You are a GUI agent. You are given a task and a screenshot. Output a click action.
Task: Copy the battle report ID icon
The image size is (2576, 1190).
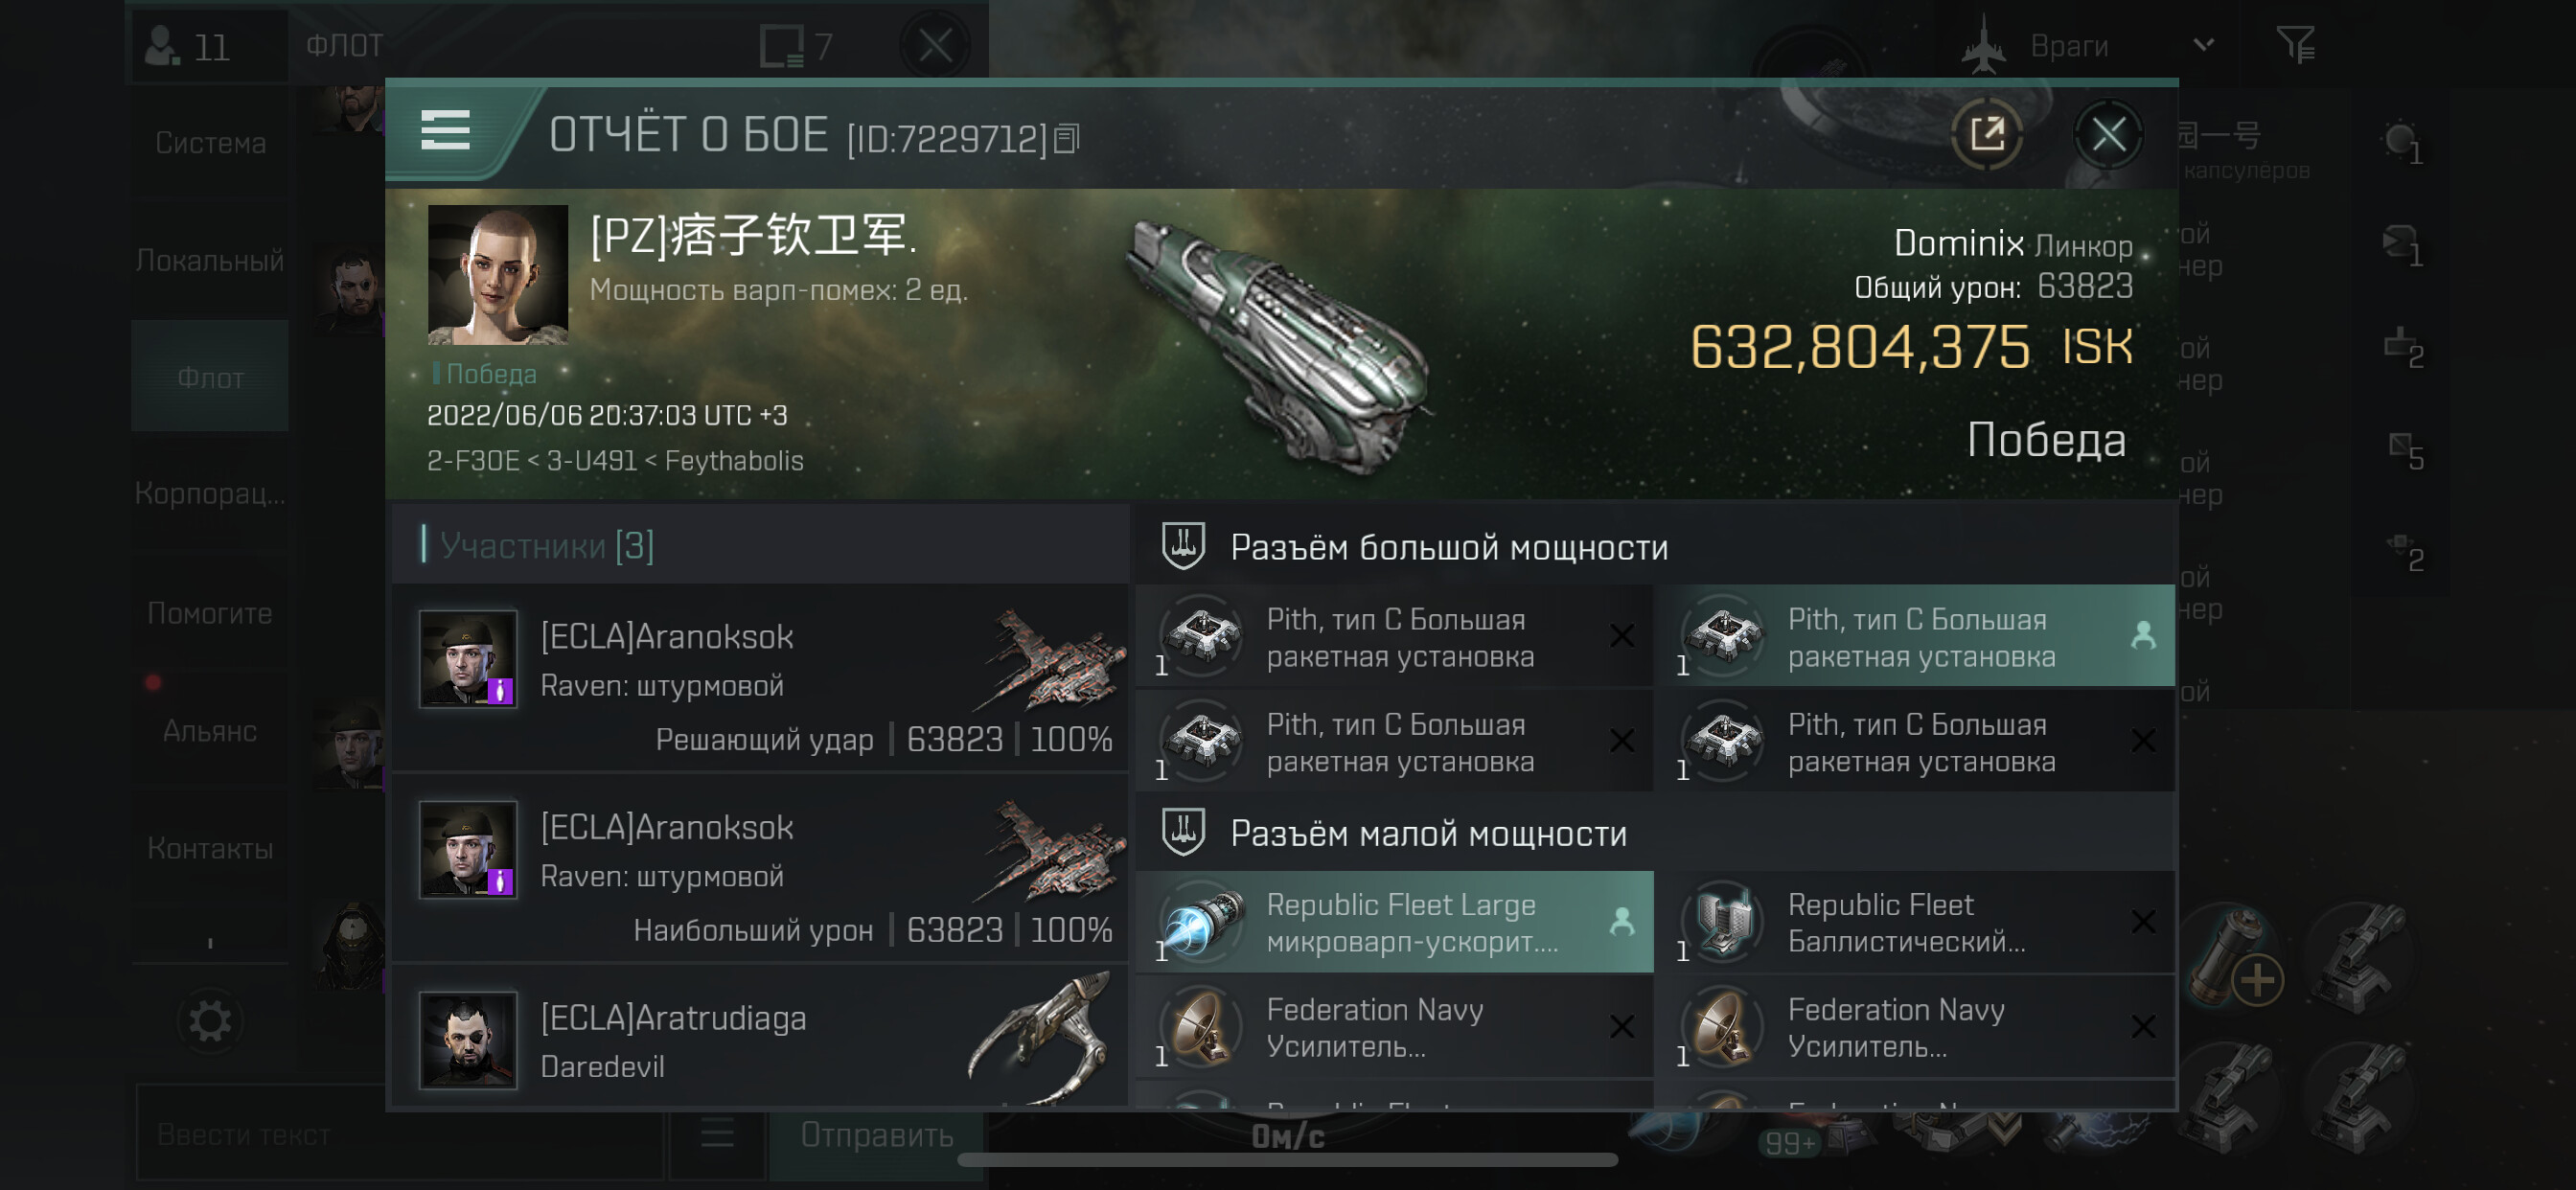[x=1067, y=138]
